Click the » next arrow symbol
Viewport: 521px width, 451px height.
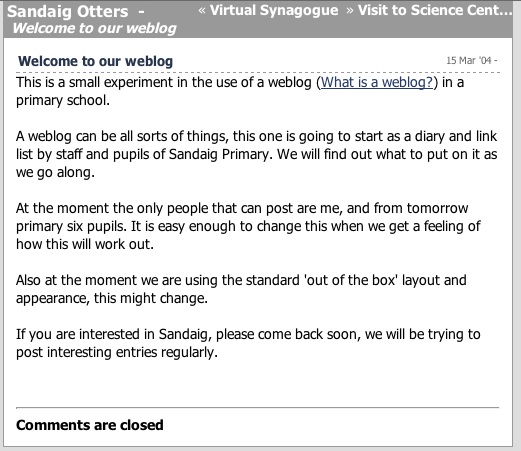[x=350, y=11]
